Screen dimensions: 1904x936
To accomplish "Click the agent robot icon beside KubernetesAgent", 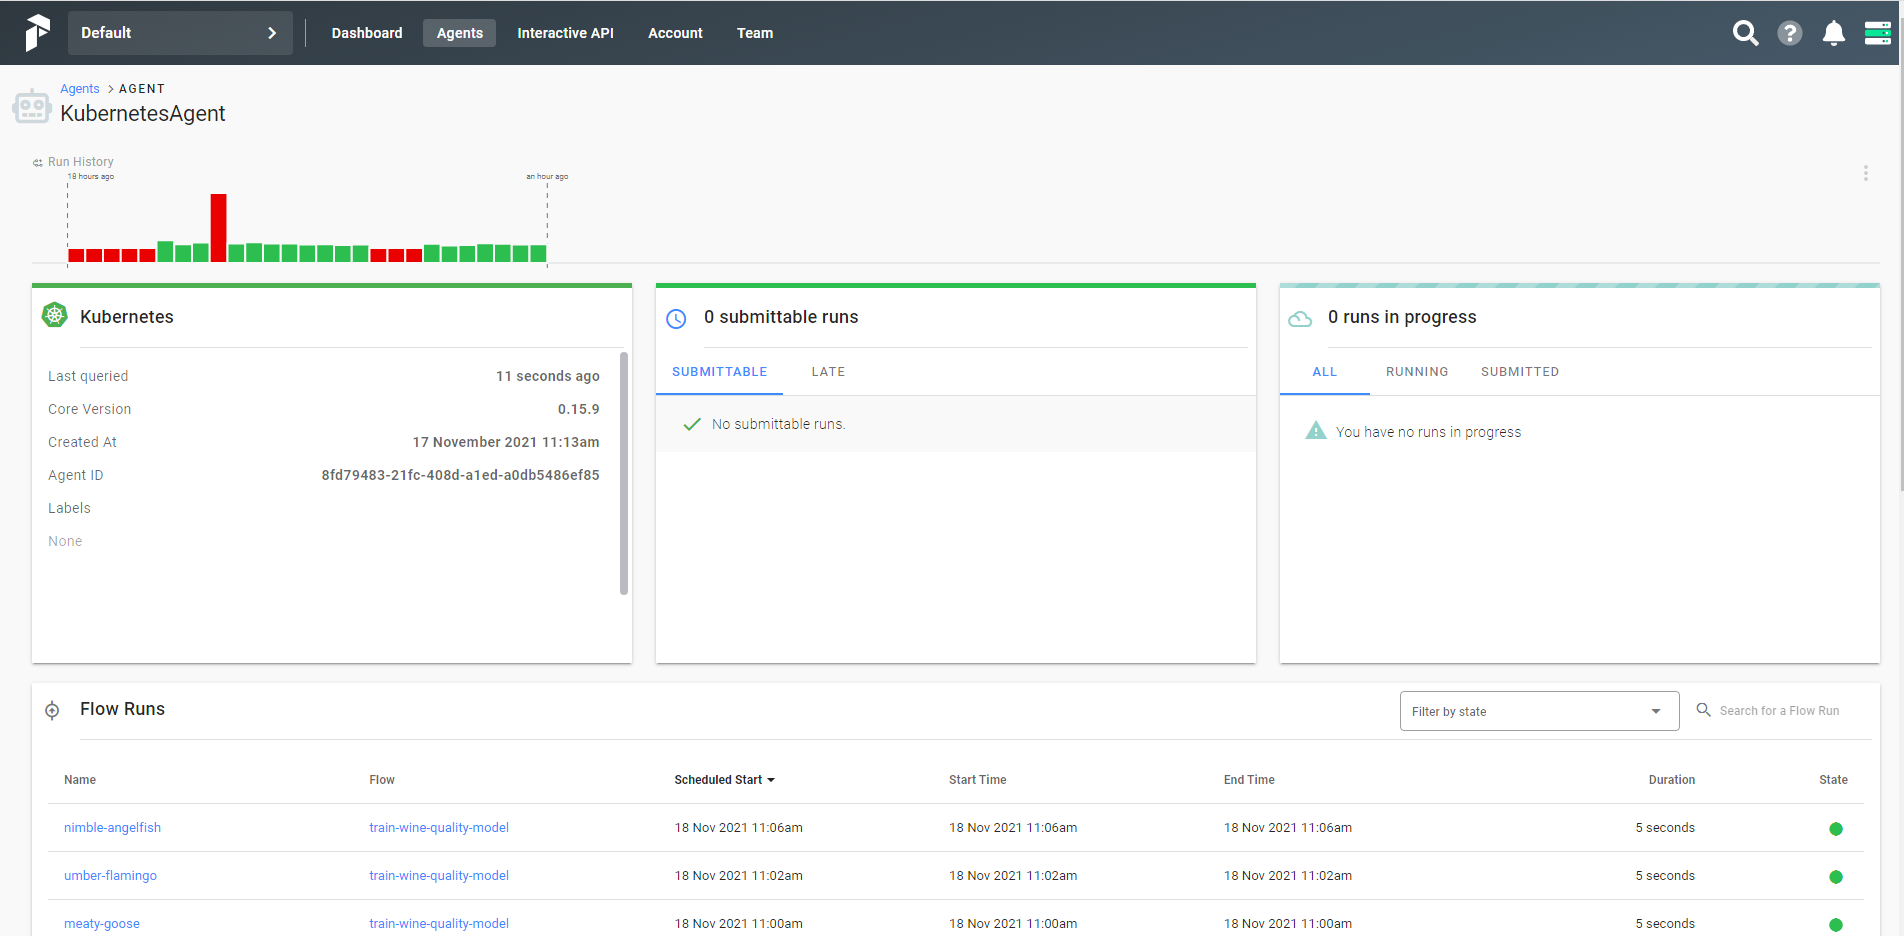I will click(x=31, y=106).
